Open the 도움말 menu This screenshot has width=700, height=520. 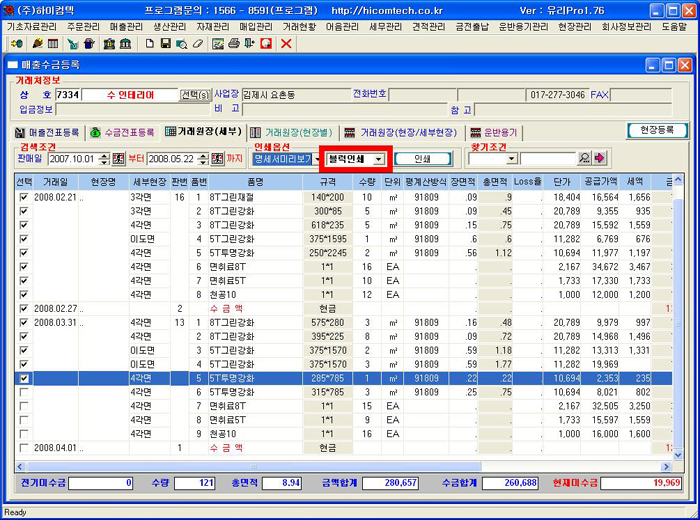(674, 27)
